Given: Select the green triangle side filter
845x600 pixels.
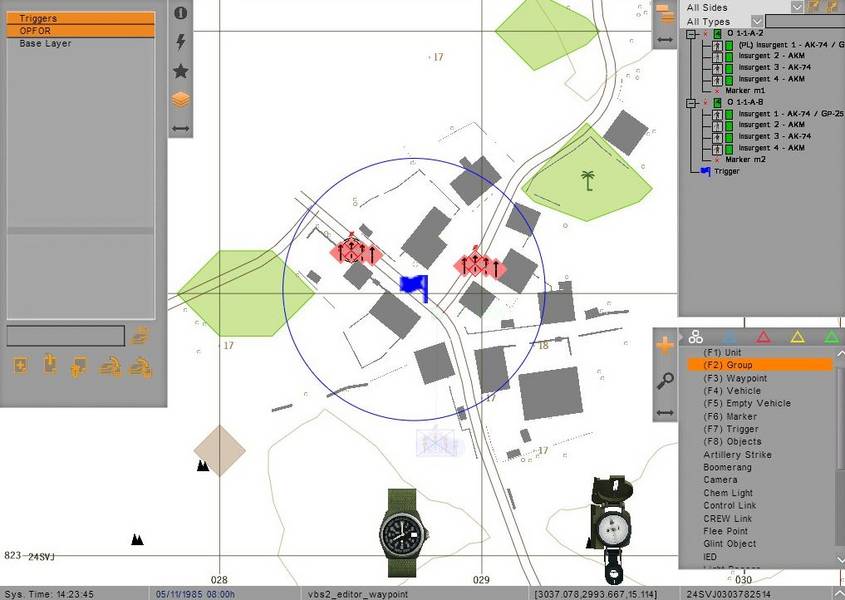Looking at the screenshot, I should (831, 338).
